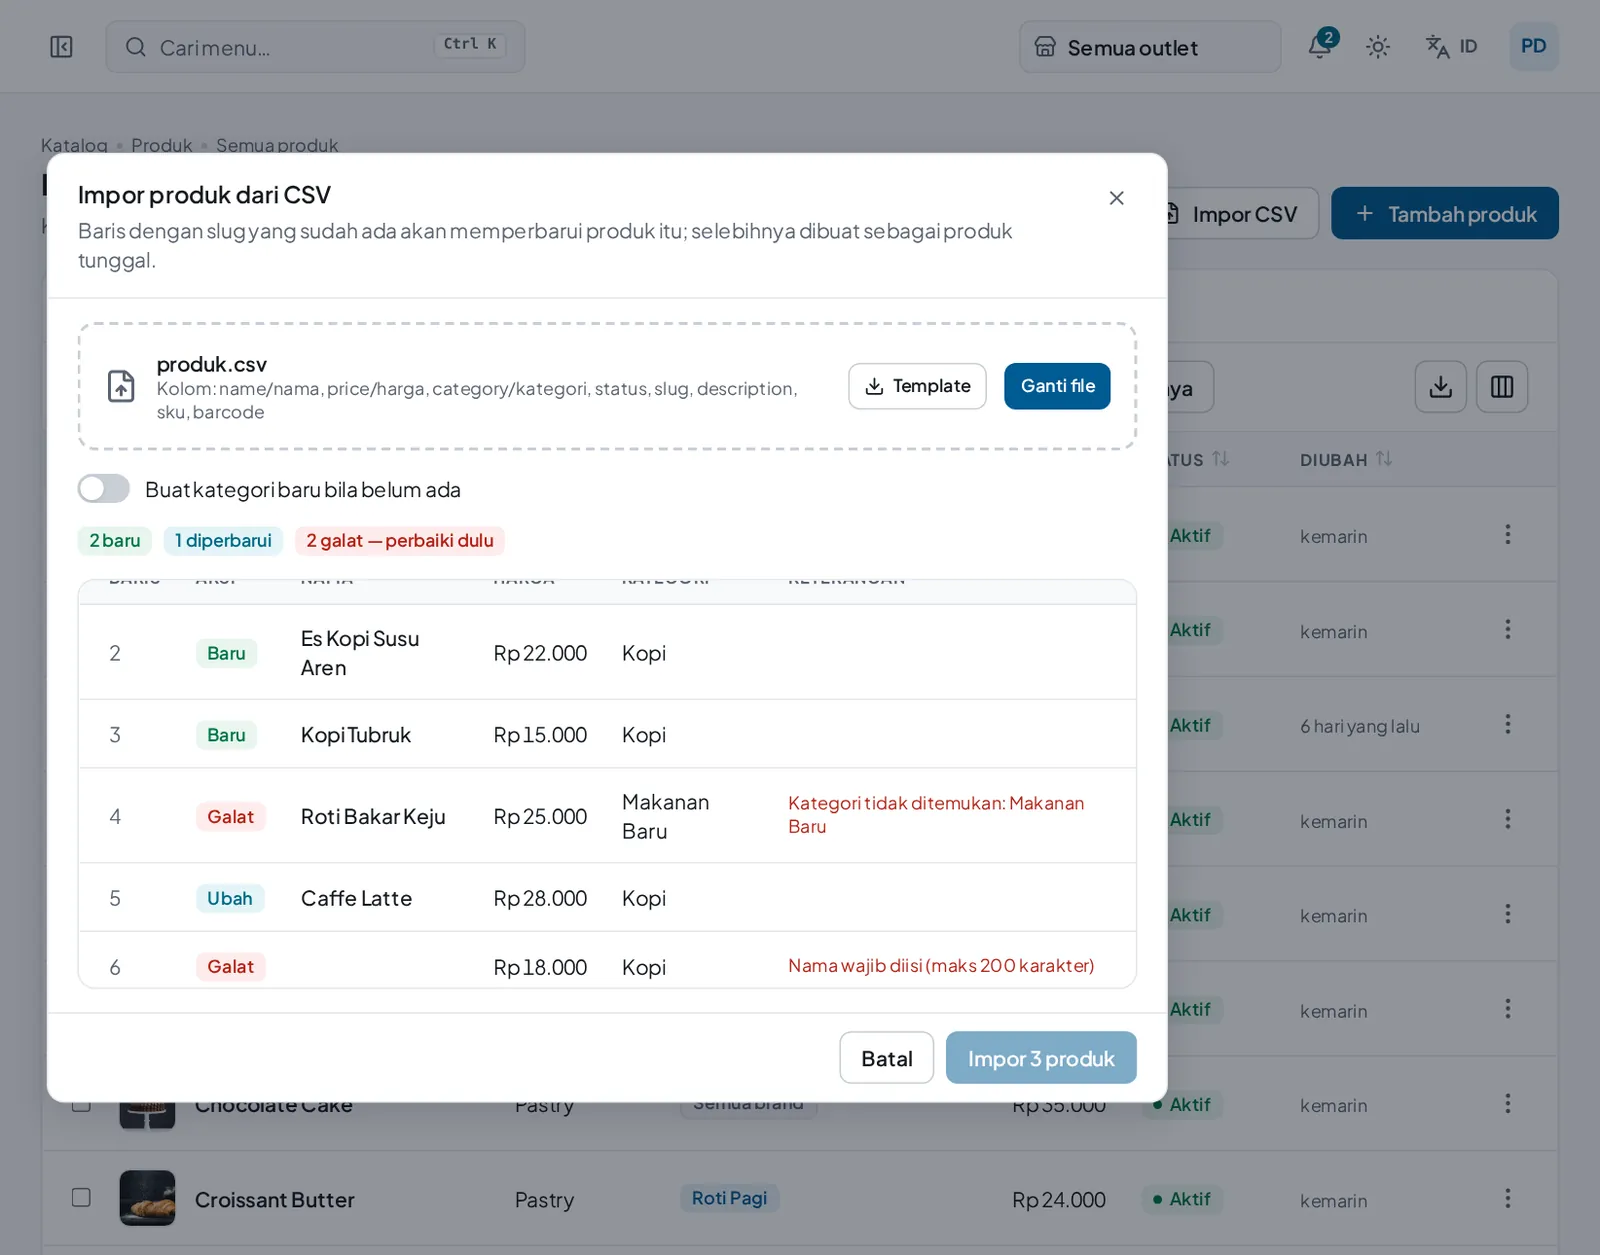This screenshot has height=1255, width=1600.
Task: Close the Impor produk dialog
Action: point(1116,198)
